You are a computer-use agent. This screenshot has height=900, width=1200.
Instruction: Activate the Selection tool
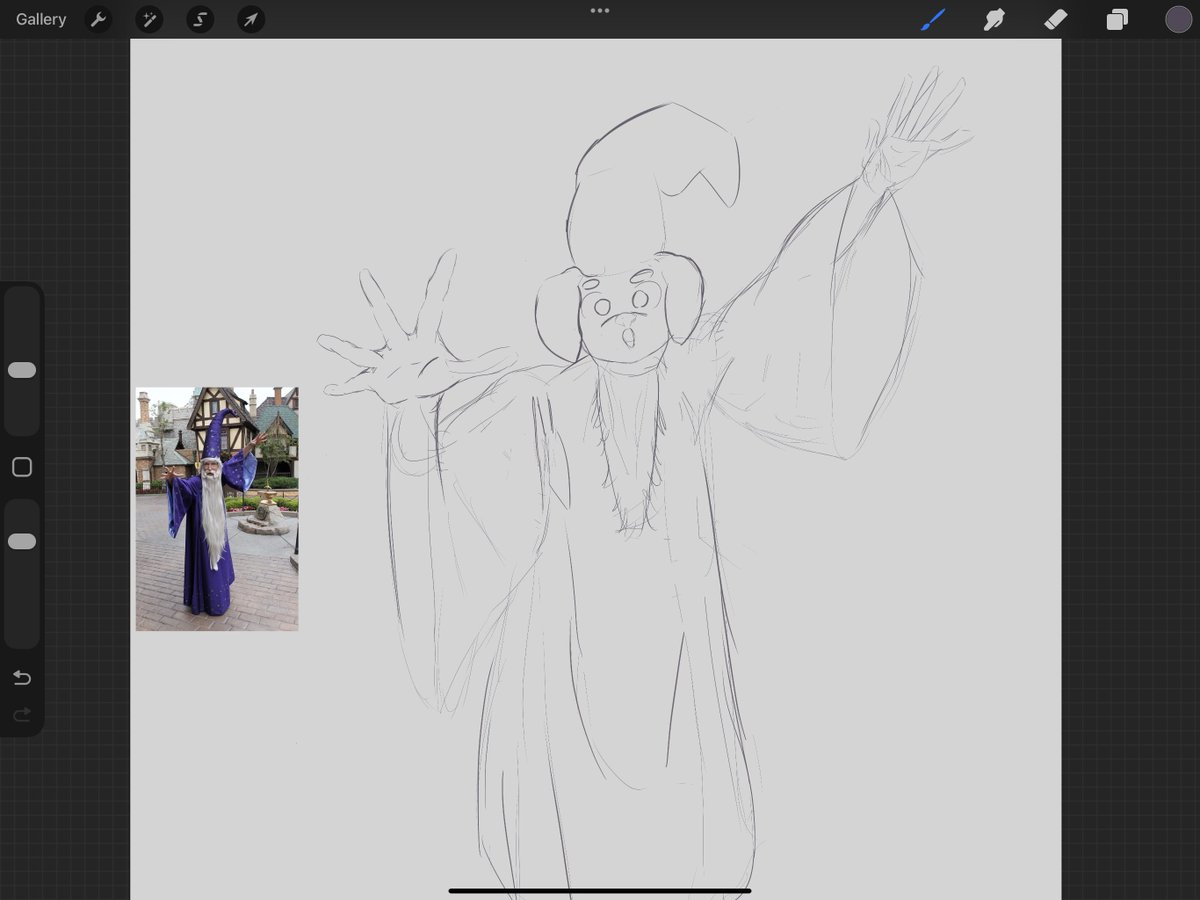click(x=200, y=19)
